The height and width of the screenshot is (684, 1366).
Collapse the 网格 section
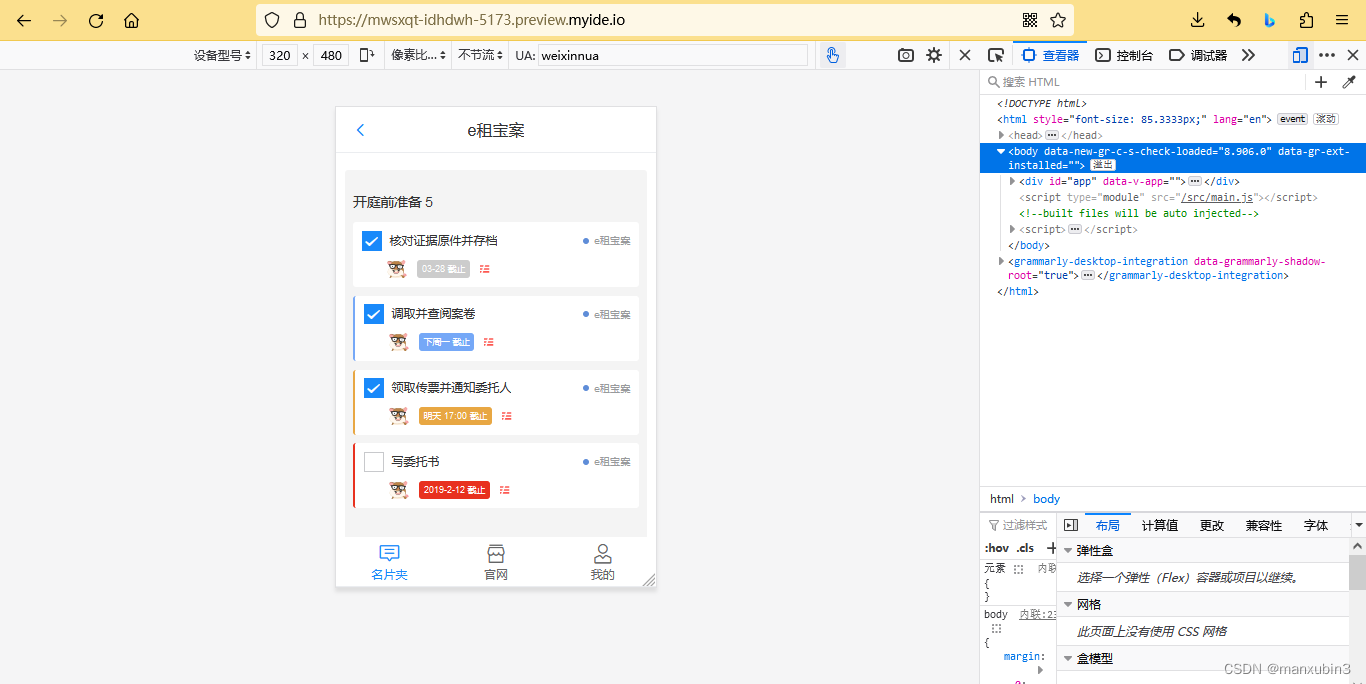click(x=1068, y=605)
